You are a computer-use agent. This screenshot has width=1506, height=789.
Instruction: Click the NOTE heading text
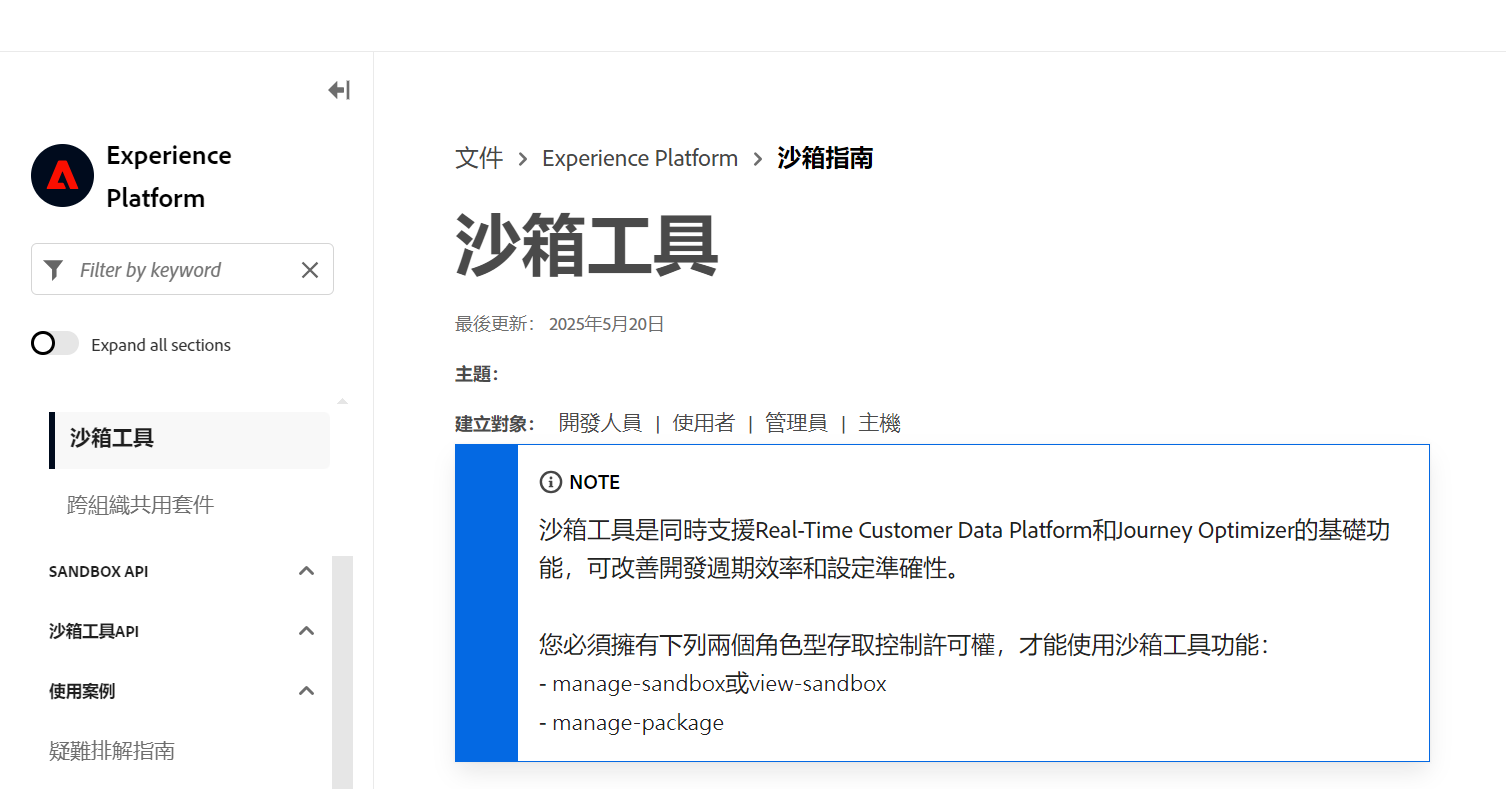(x=595, y=482)
